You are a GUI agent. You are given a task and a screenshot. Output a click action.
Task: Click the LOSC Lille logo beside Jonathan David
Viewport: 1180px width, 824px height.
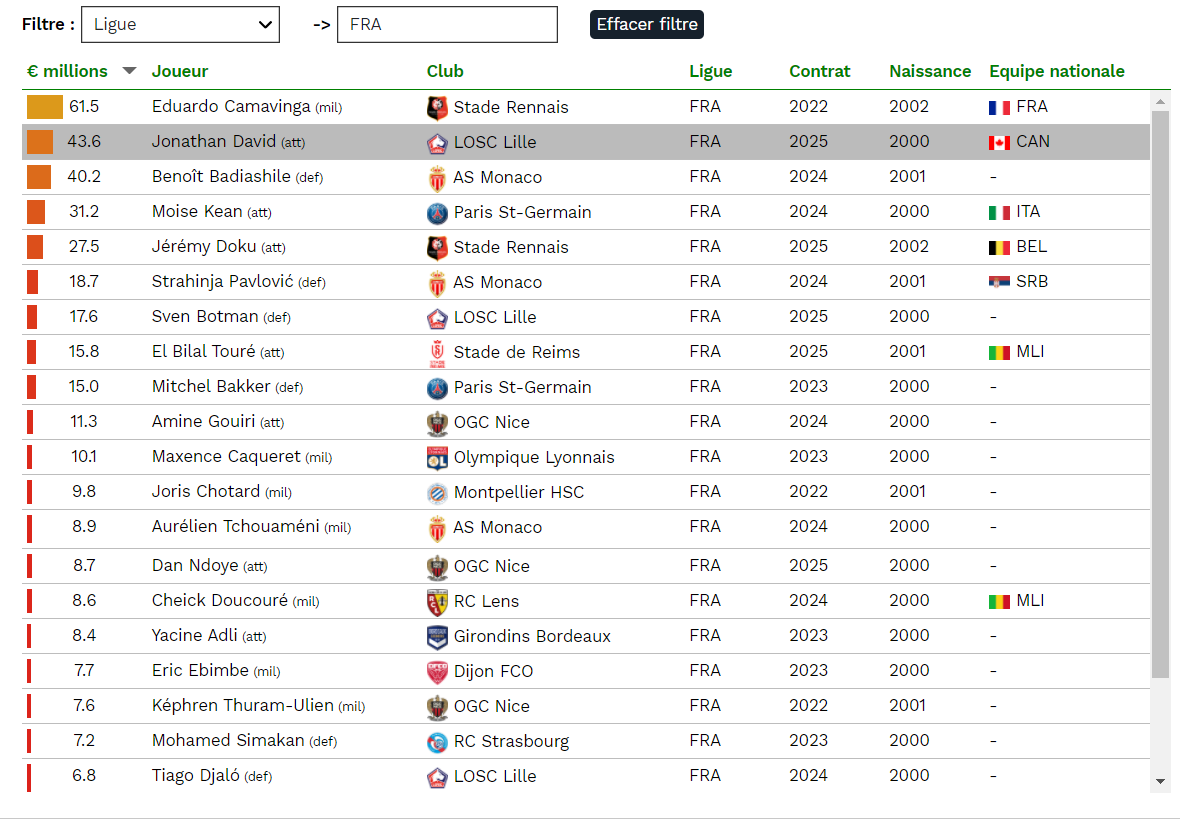click(x=437, y=142)
